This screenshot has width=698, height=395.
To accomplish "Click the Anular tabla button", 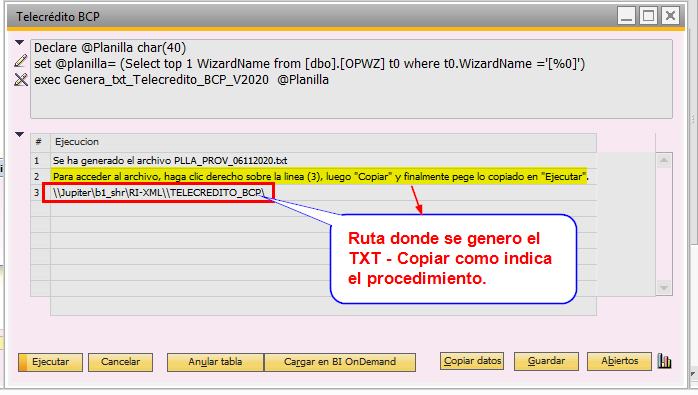I will (x=215, y=362).
